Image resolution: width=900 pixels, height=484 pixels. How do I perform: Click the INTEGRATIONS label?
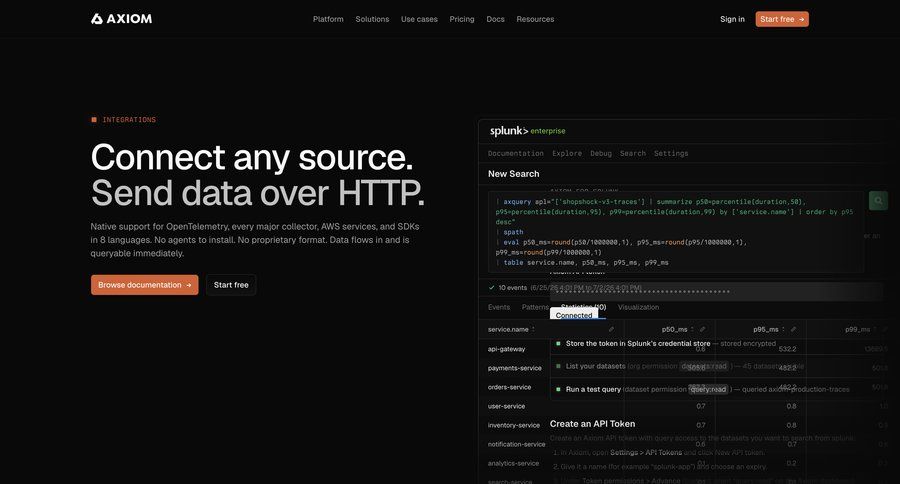pos(129,119)
